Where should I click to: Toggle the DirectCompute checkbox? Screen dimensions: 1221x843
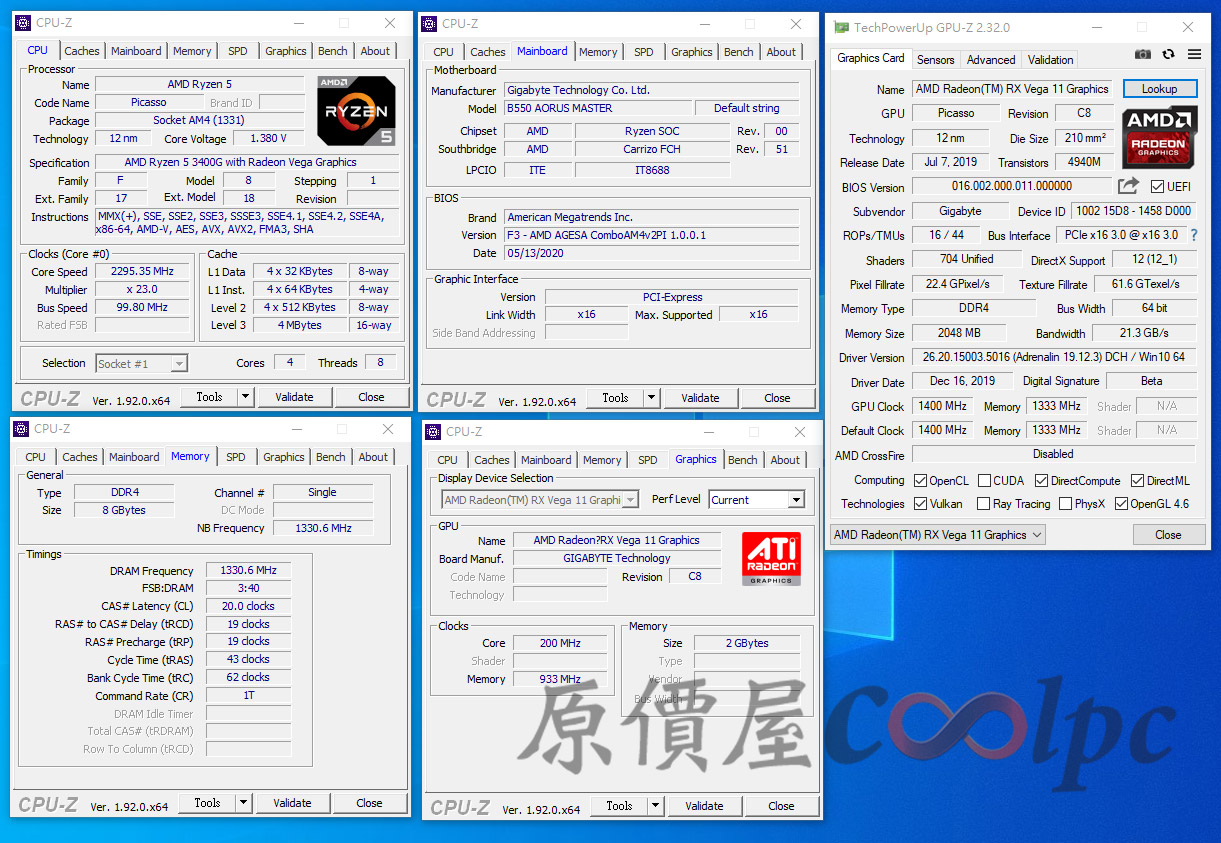[1041, 481]
